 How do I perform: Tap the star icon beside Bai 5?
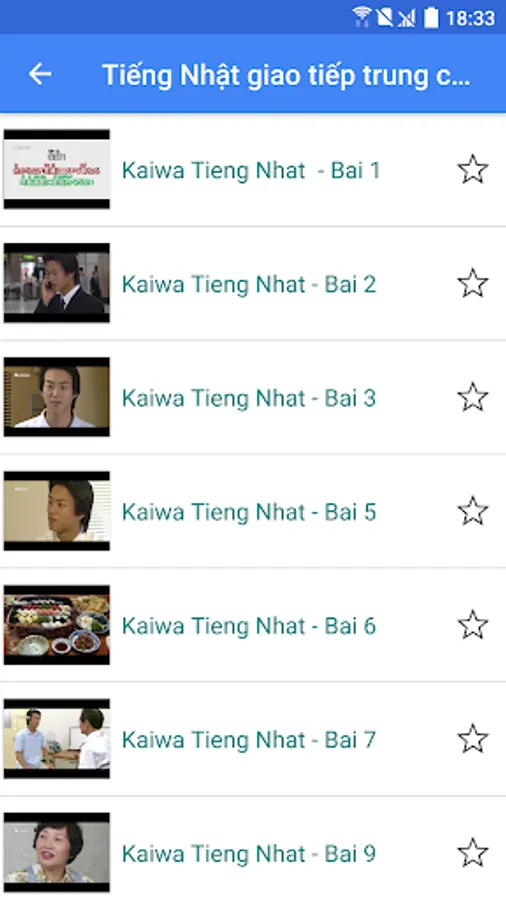point(473,511)
